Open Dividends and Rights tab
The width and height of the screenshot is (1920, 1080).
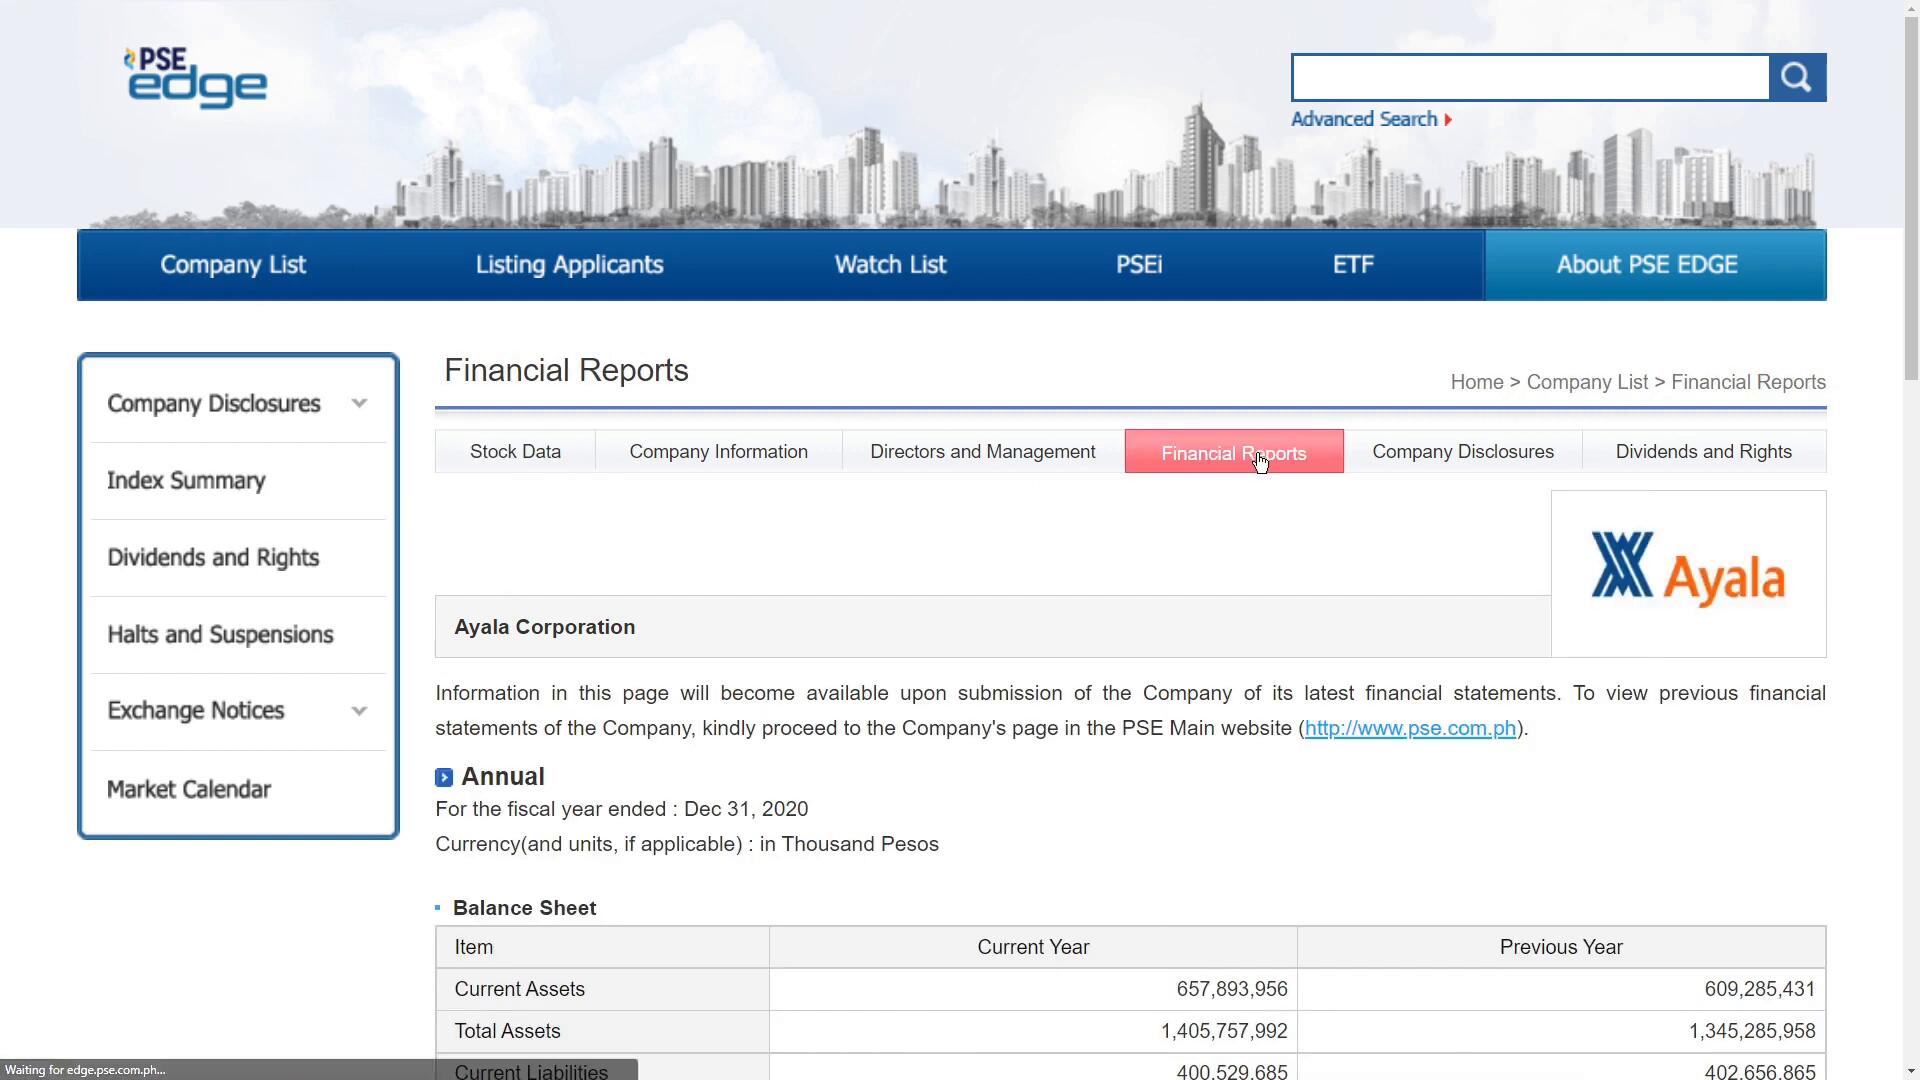1703,452
